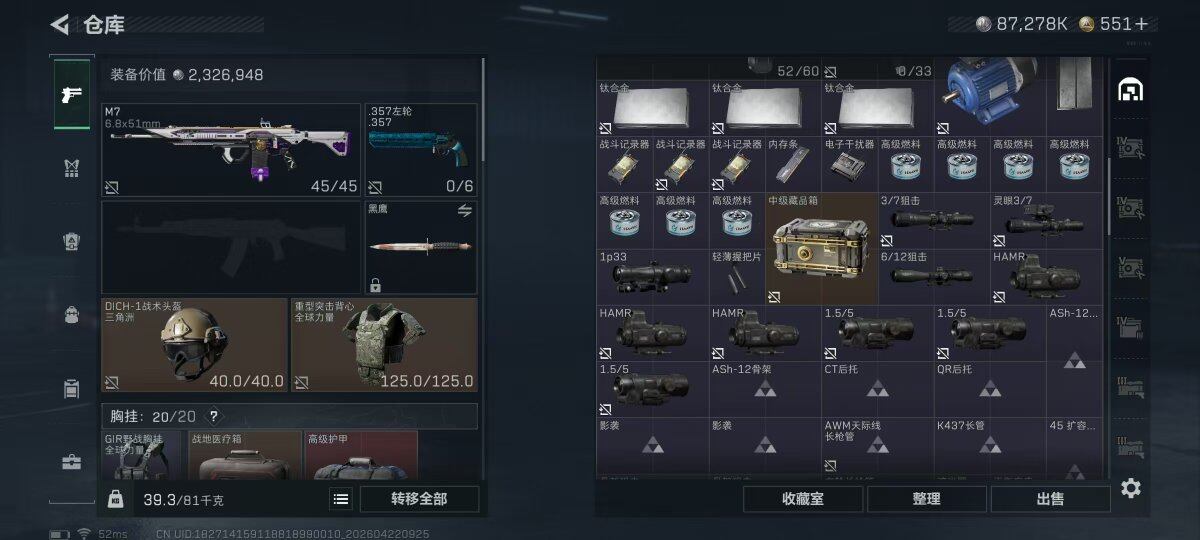Go back using the arrow beside 仓库

point(60,24)
